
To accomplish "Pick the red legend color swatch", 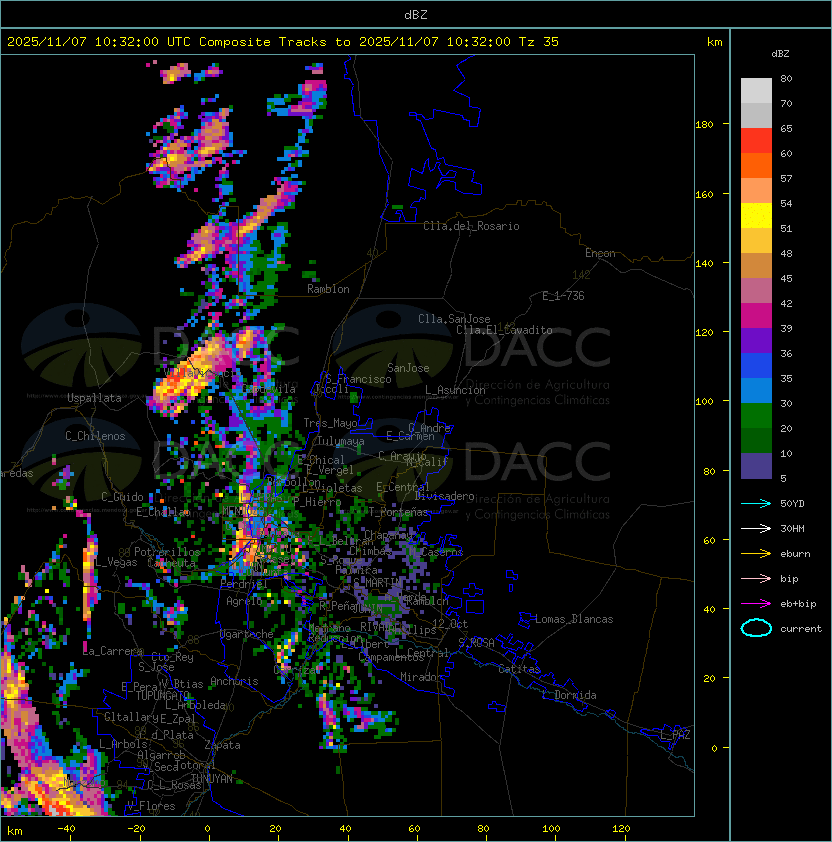I will tap(756, 141).
